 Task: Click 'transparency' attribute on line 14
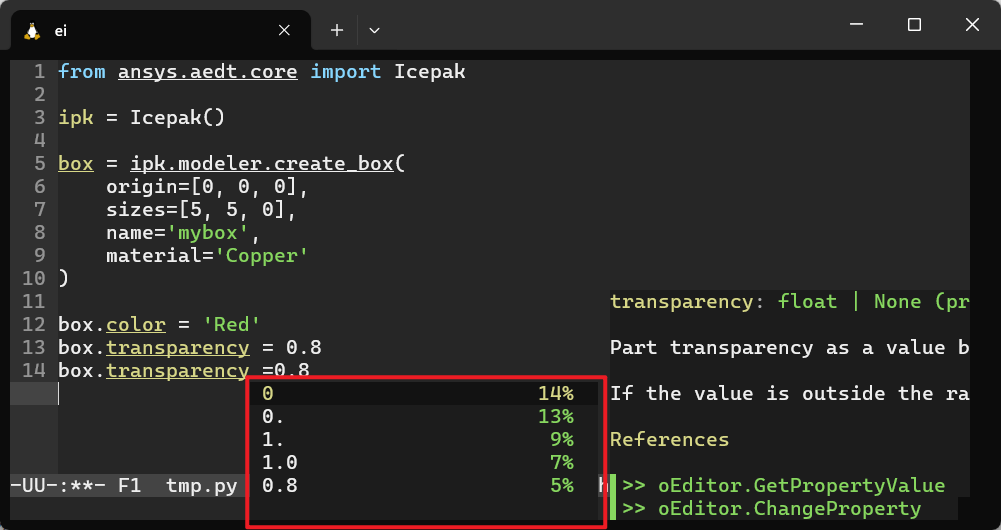(x=177, y=370)
